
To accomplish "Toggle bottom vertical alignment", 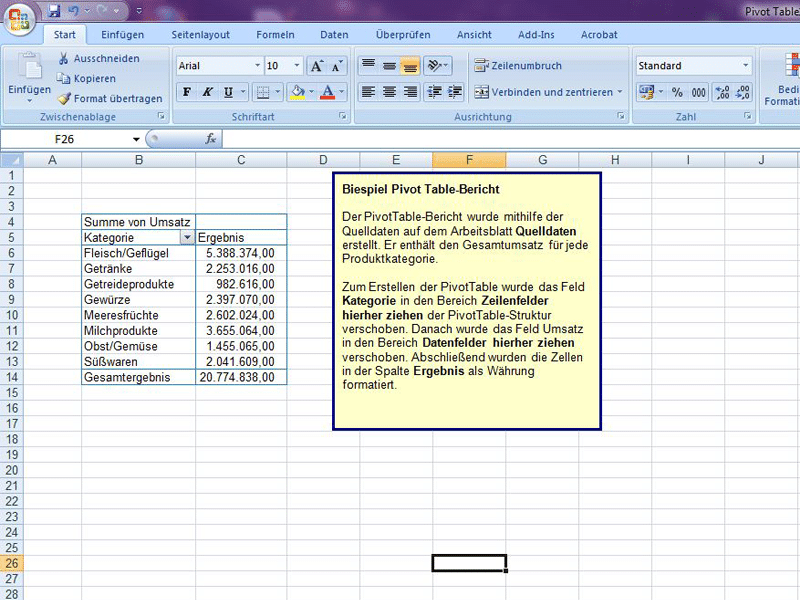I will pos(410,65).
